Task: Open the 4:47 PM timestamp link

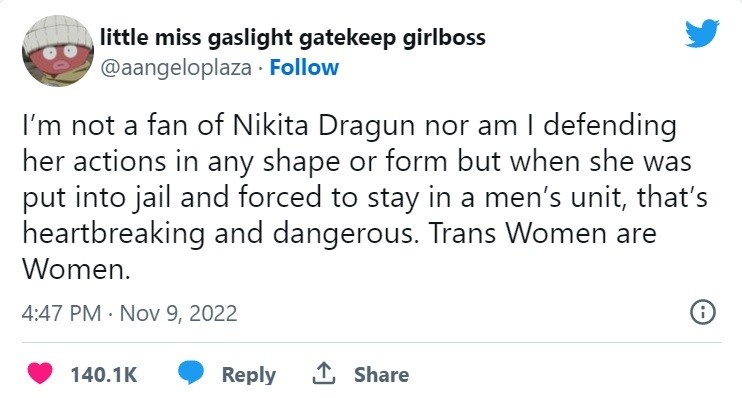Action: [x=62, y=313]
